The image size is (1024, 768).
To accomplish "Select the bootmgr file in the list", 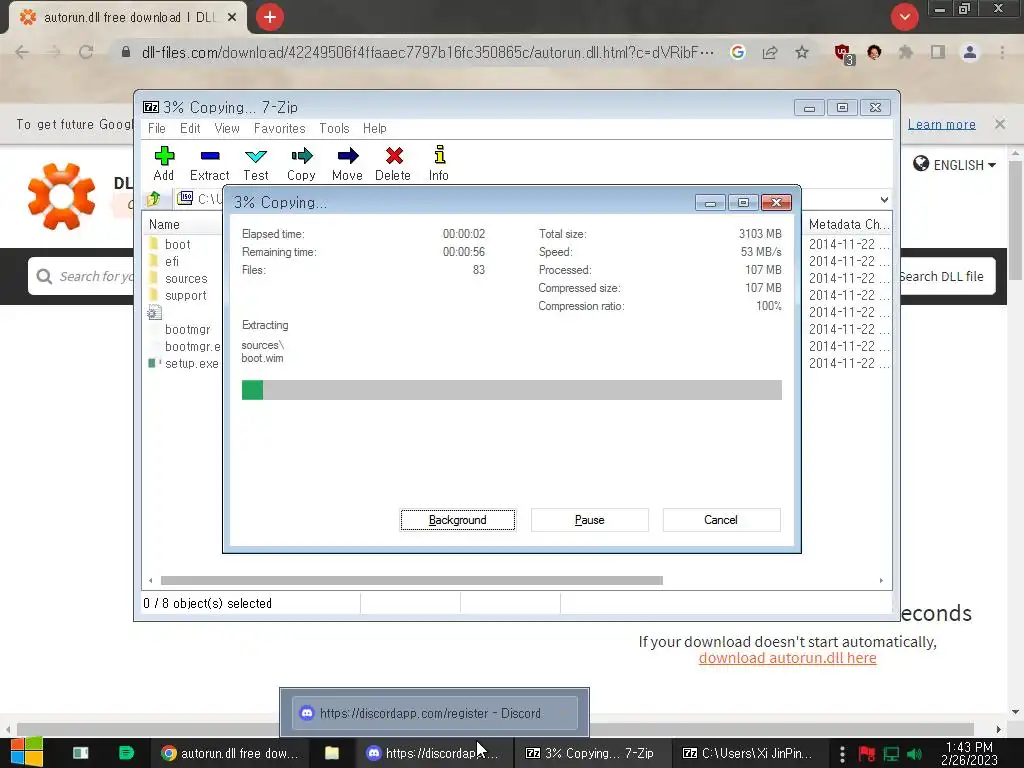I will [x=187, y=329].
